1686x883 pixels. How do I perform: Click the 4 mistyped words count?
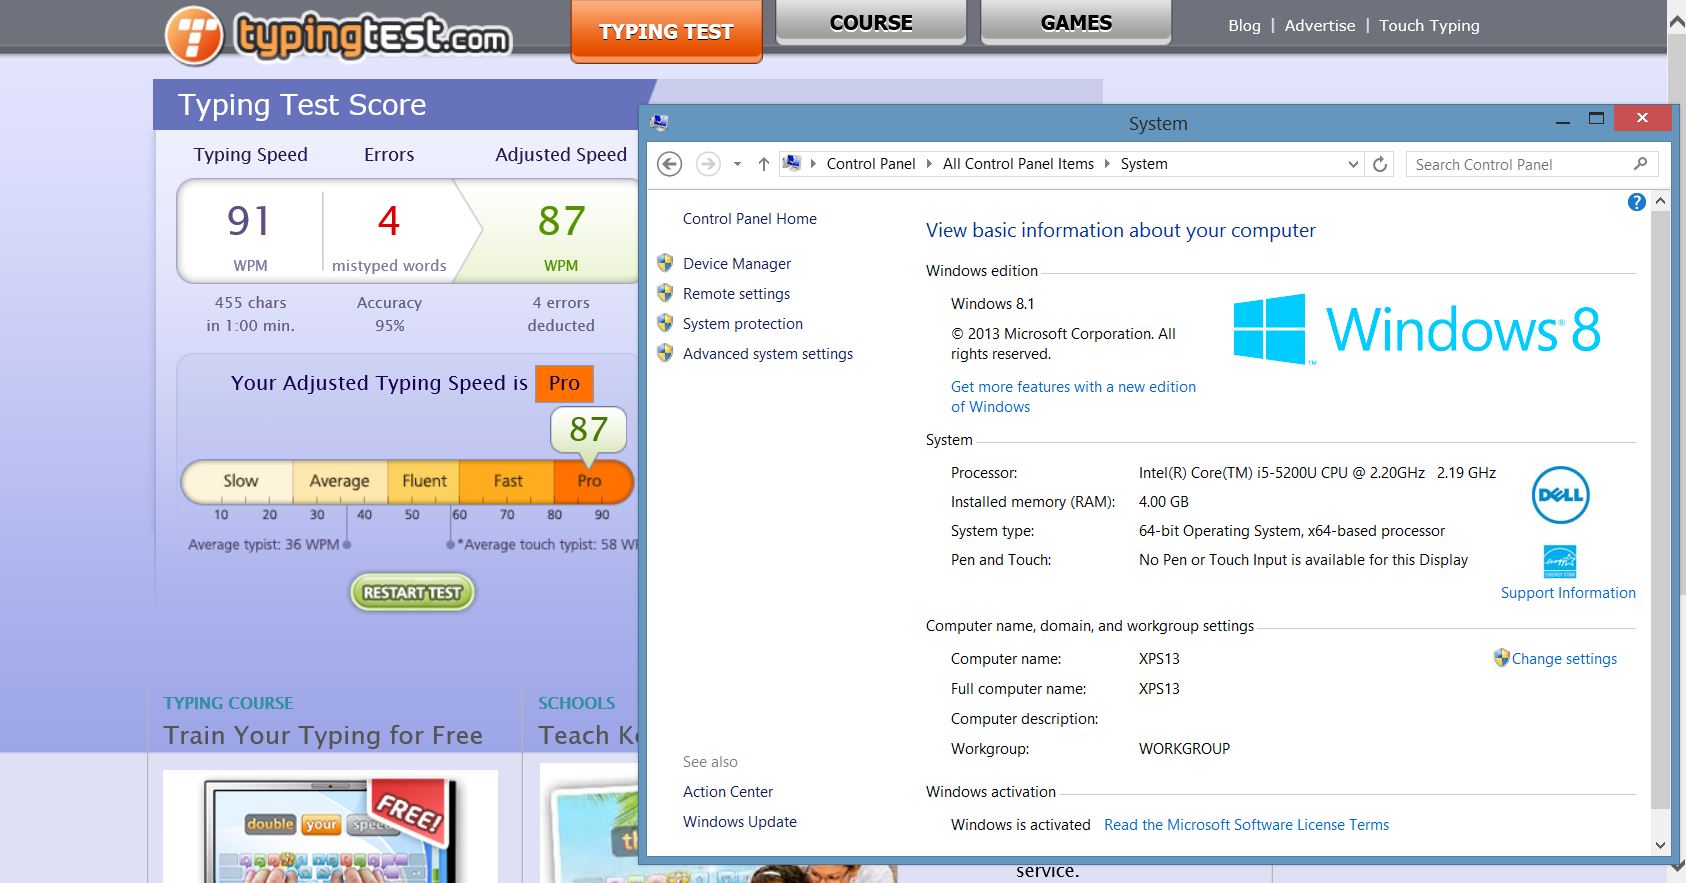(x=389, y=221)
